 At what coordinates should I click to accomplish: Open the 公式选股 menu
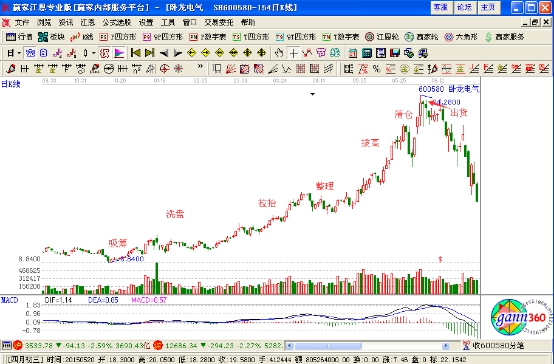(x=117, y=23)
